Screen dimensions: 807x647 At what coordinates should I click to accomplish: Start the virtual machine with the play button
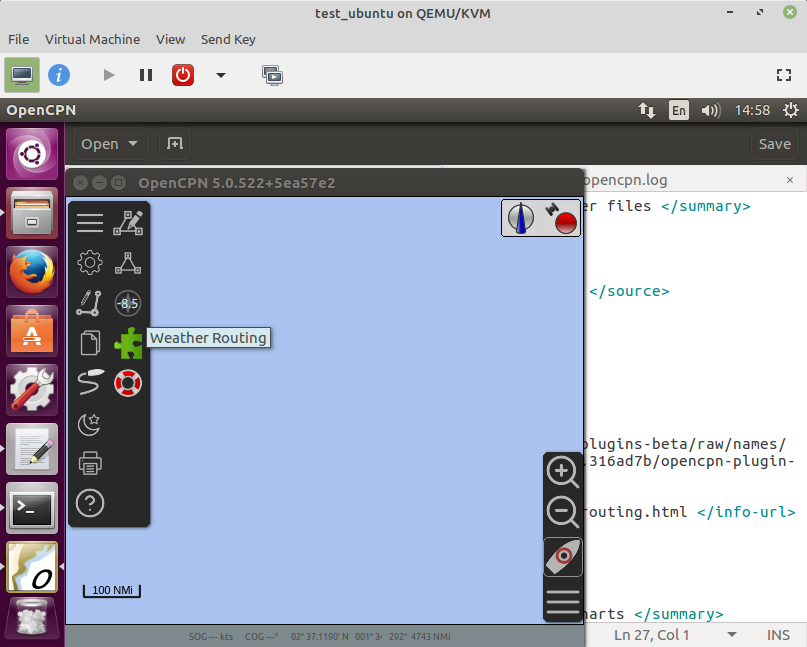coord(109,75)
